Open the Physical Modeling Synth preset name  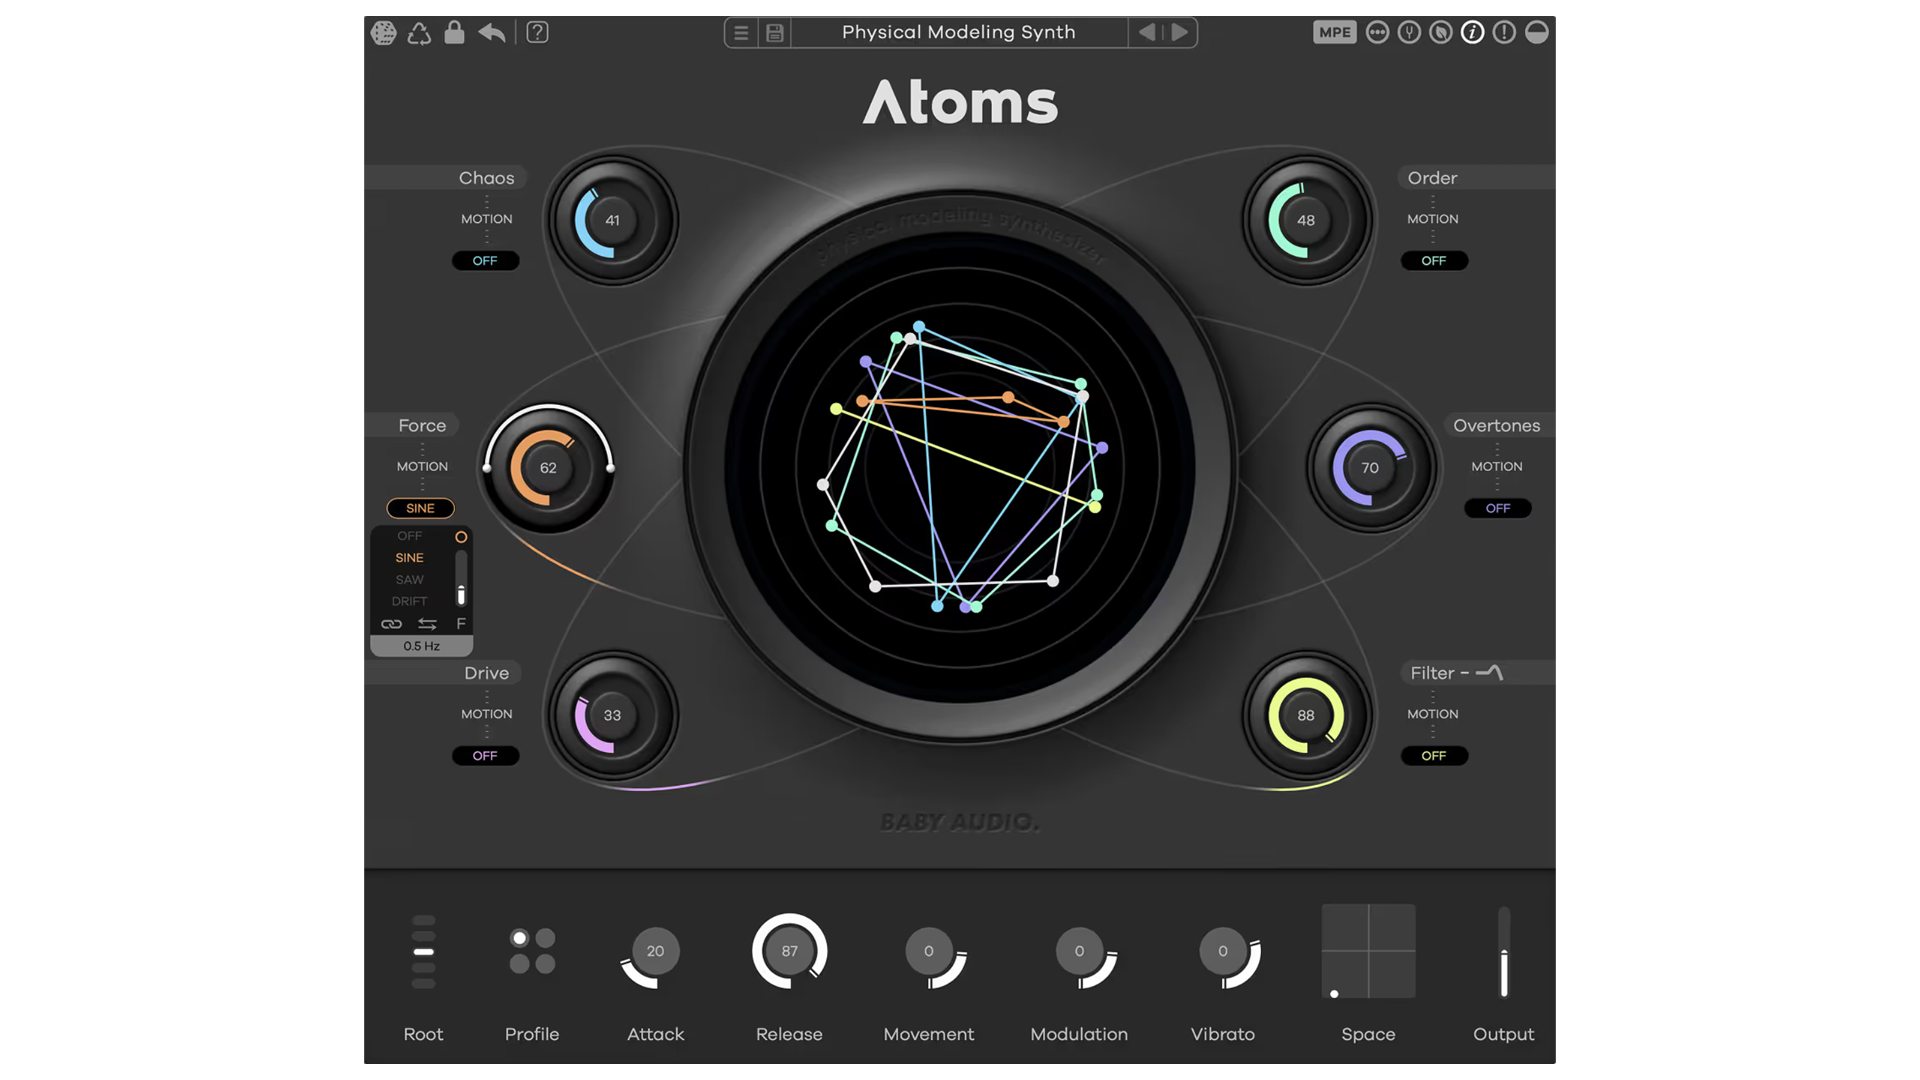[958, 32]
